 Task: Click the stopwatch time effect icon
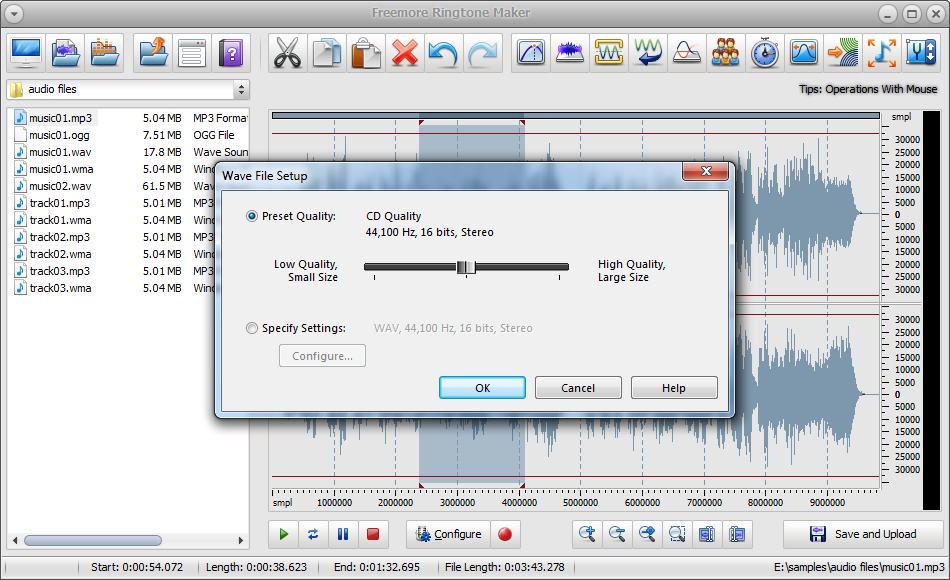tap(765, 53)
